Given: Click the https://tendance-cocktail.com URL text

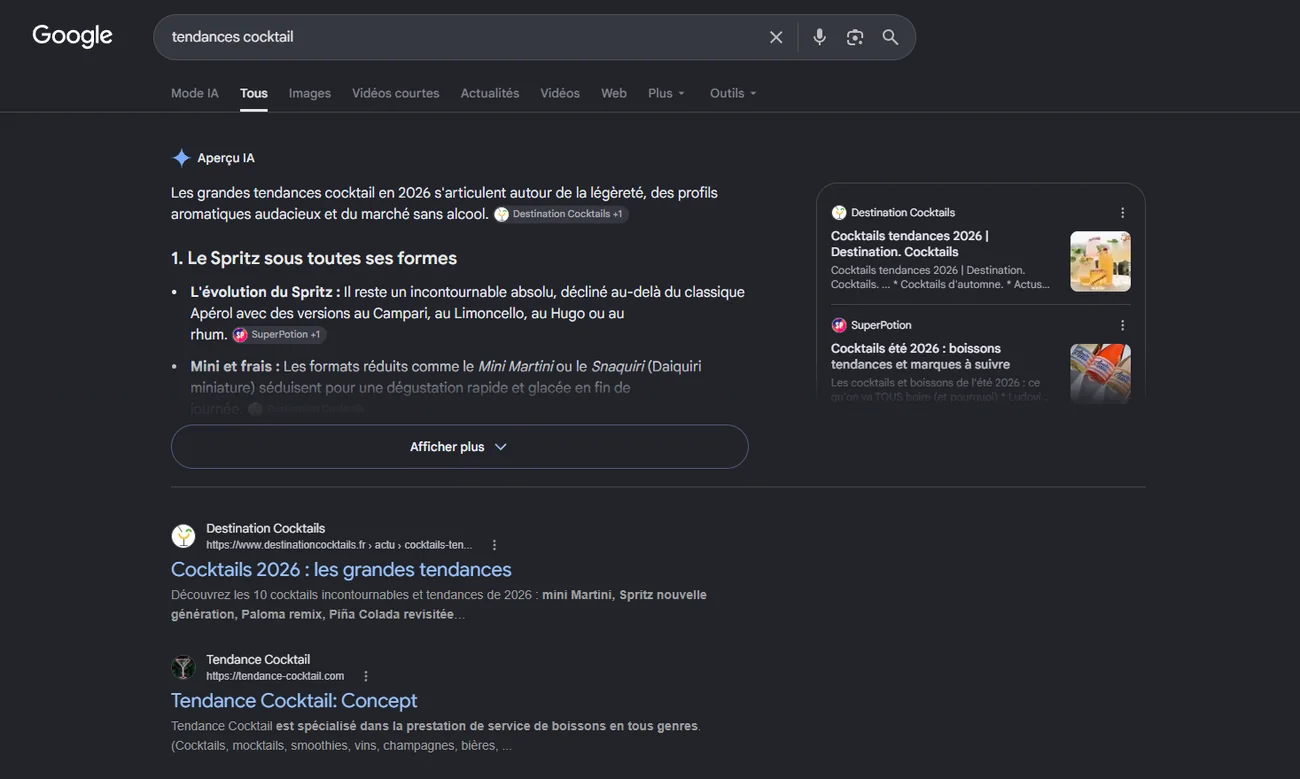Looking at the screenshot, I should click(x=275, y=676).
